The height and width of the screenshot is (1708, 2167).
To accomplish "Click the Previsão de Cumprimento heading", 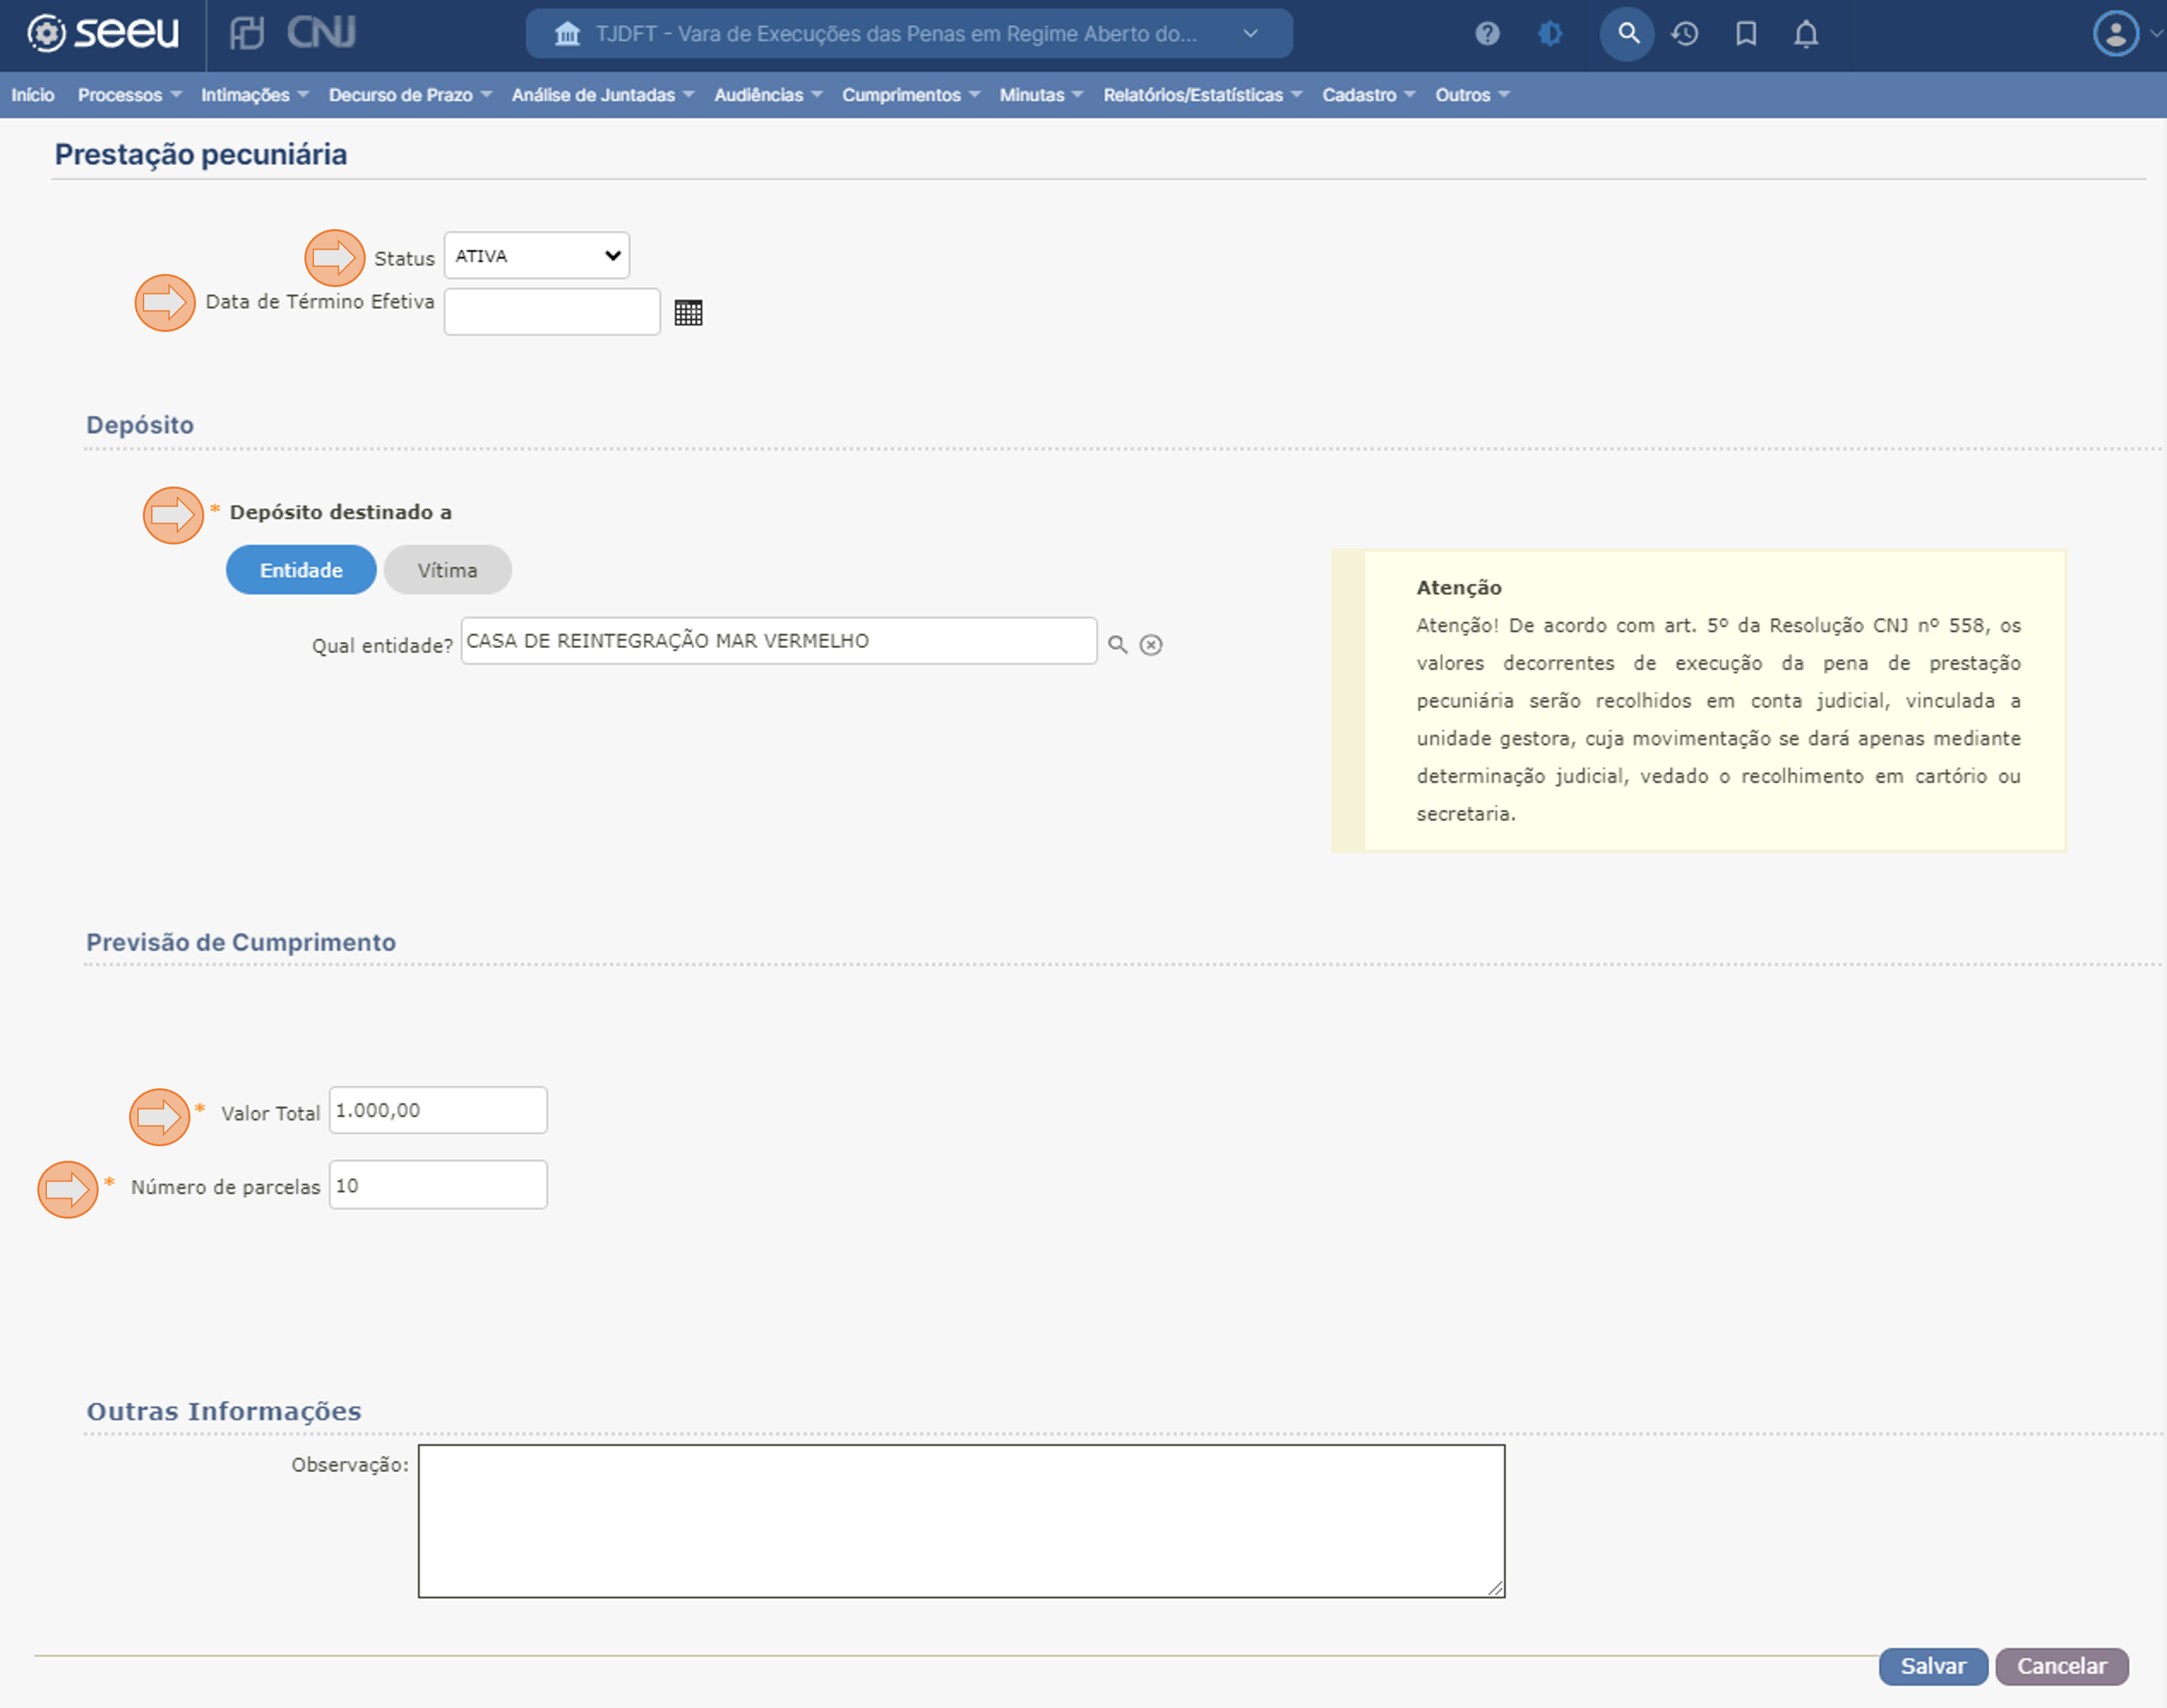I will [241, 942].
